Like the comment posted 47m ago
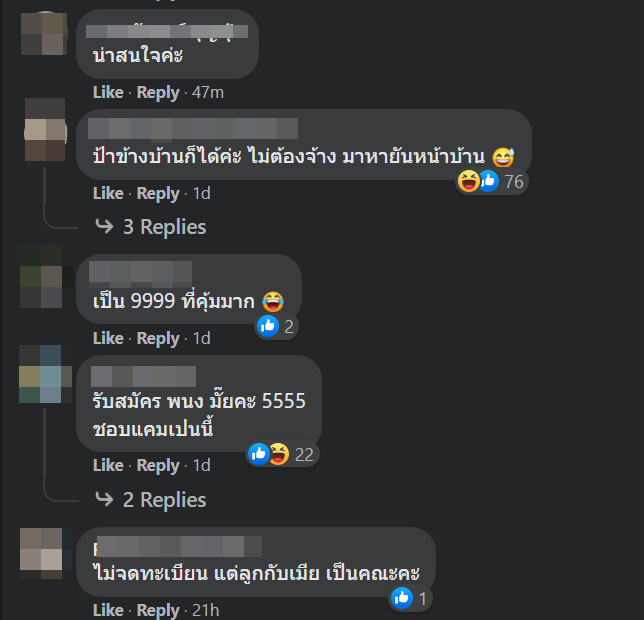 108,92
